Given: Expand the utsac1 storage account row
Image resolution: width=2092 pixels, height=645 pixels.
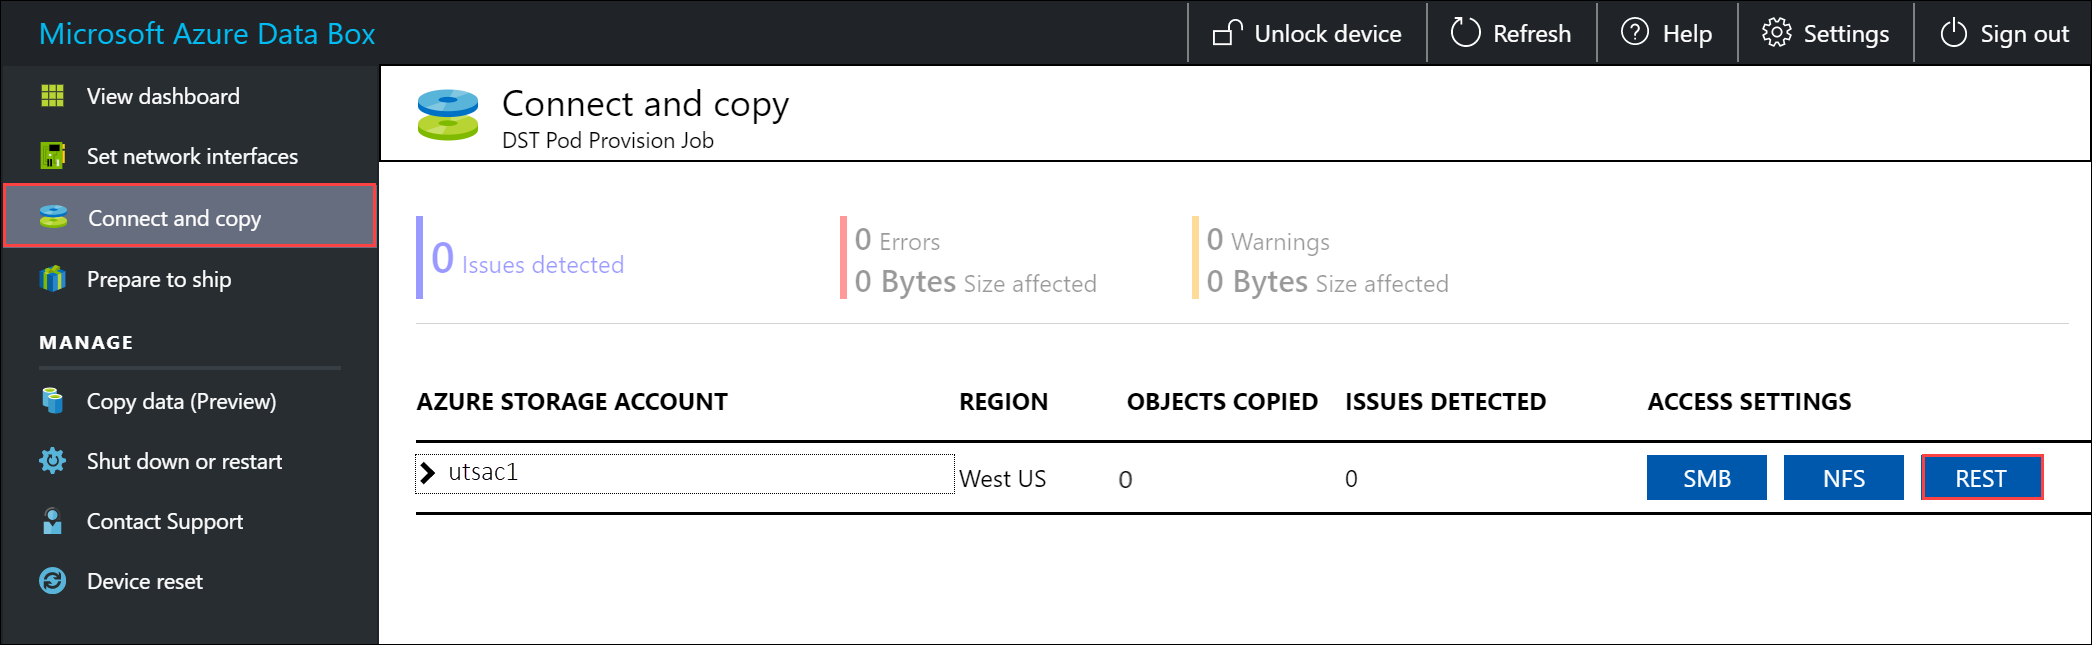Looking at the screenshot, I should click(x=428, y=472).
